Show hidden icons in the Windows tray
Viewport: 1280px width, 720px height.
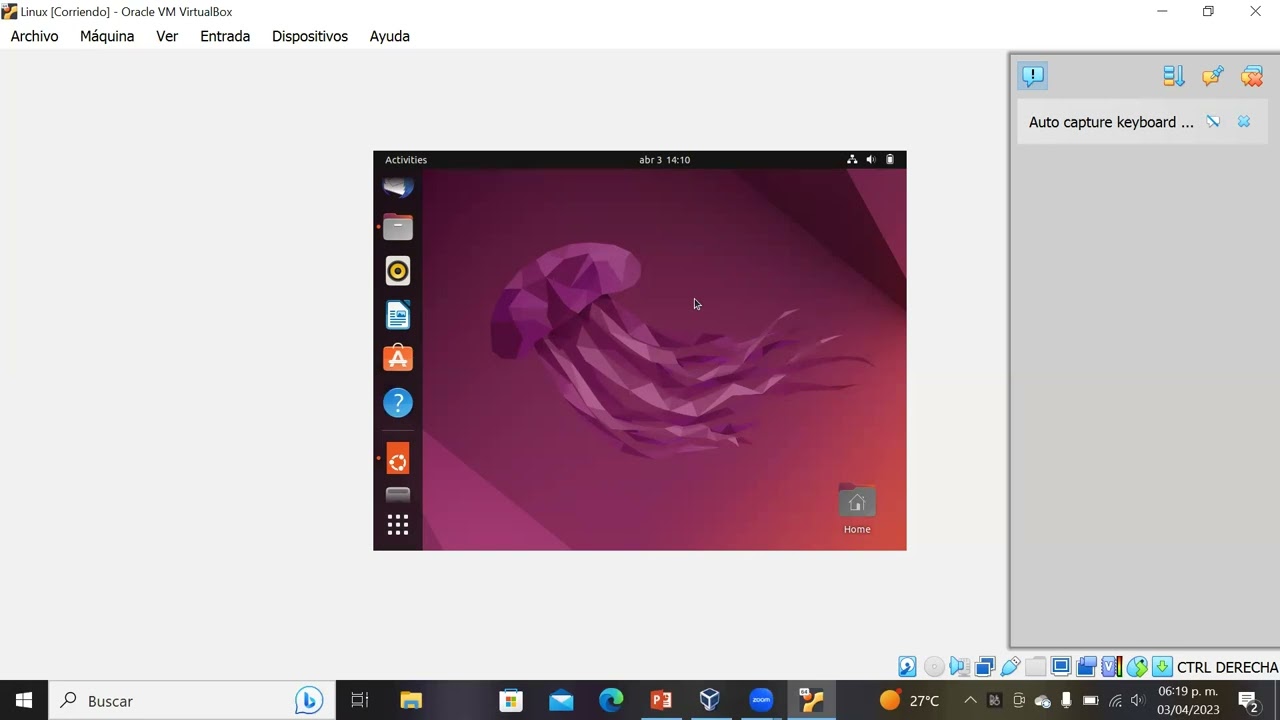click(x=970, y=701)
